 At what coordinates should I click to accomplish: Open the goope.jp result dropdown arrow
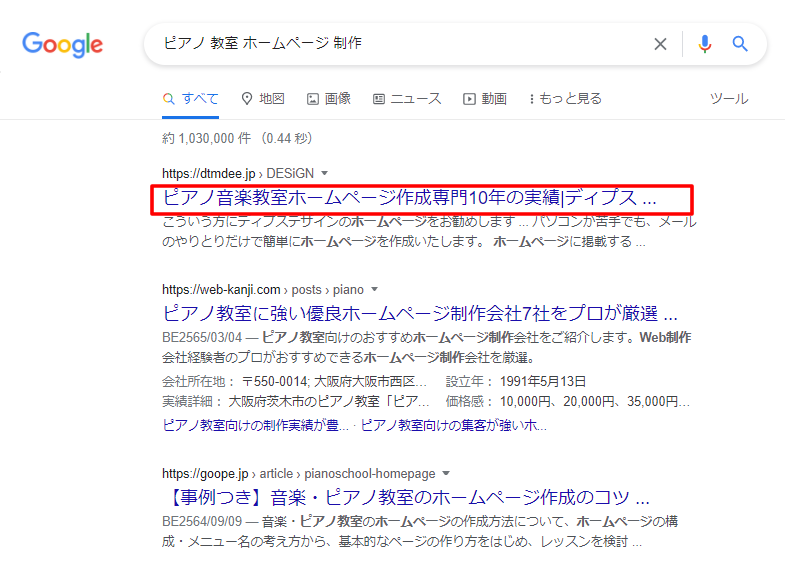tap(446, 473)
